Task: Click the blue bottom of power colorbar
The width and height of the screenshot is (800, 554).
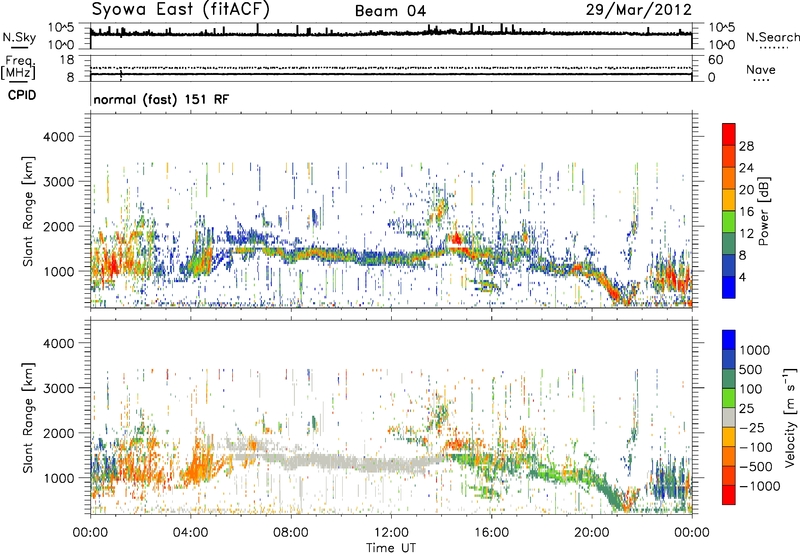Action: pyautogui.click(x=729, y=288)
